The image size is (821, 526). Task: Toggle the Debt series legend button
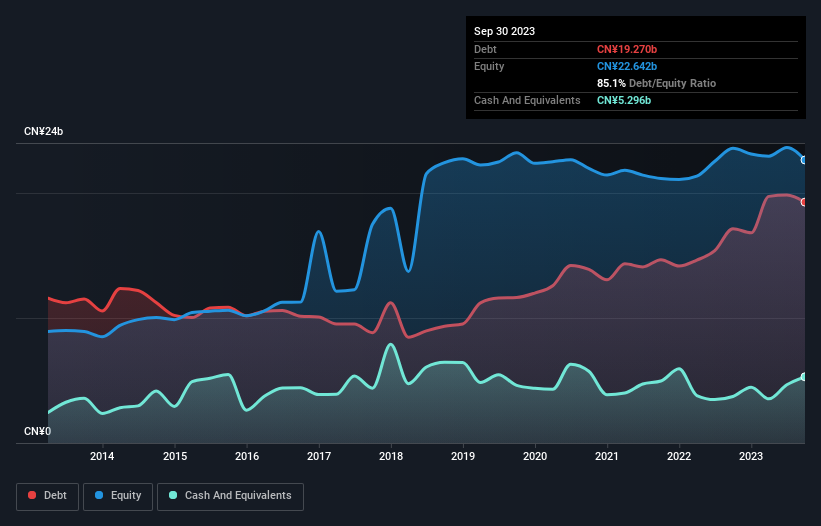click(x=48, y=496)
